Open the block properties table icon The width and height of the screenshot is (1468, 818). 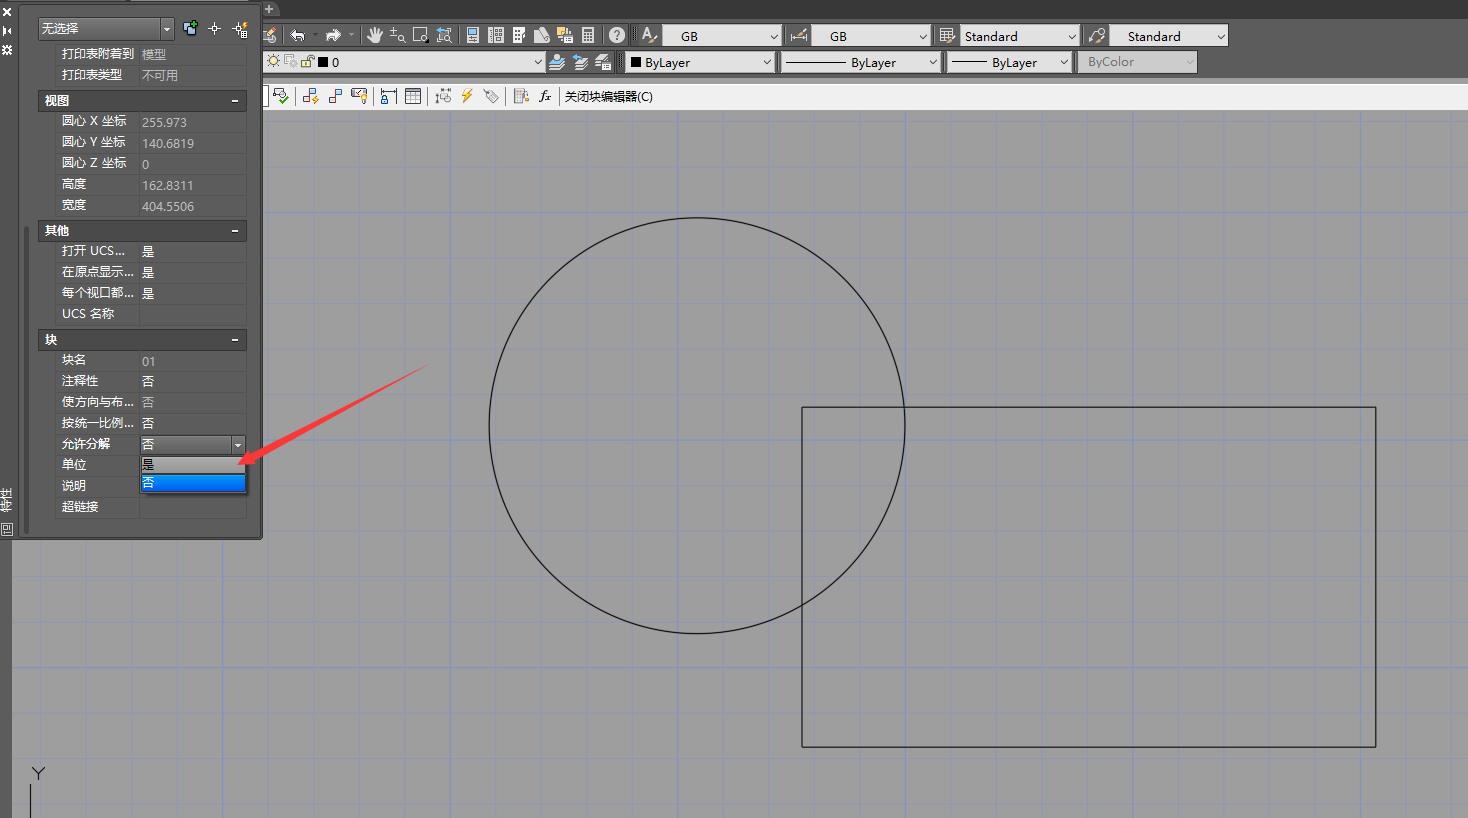tap(412, 97)
